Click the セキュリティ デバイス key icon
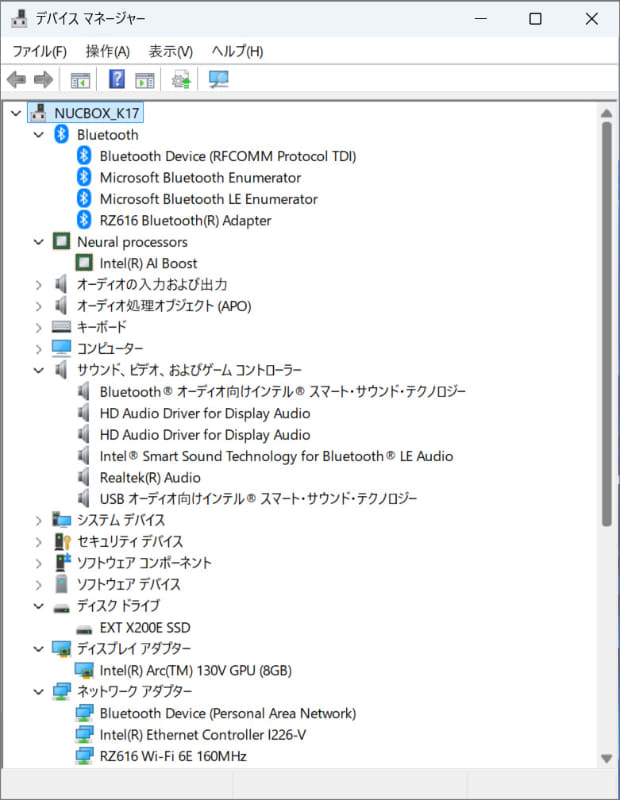The height and width of the screenshot is (800, 620). tap(62, 541)
